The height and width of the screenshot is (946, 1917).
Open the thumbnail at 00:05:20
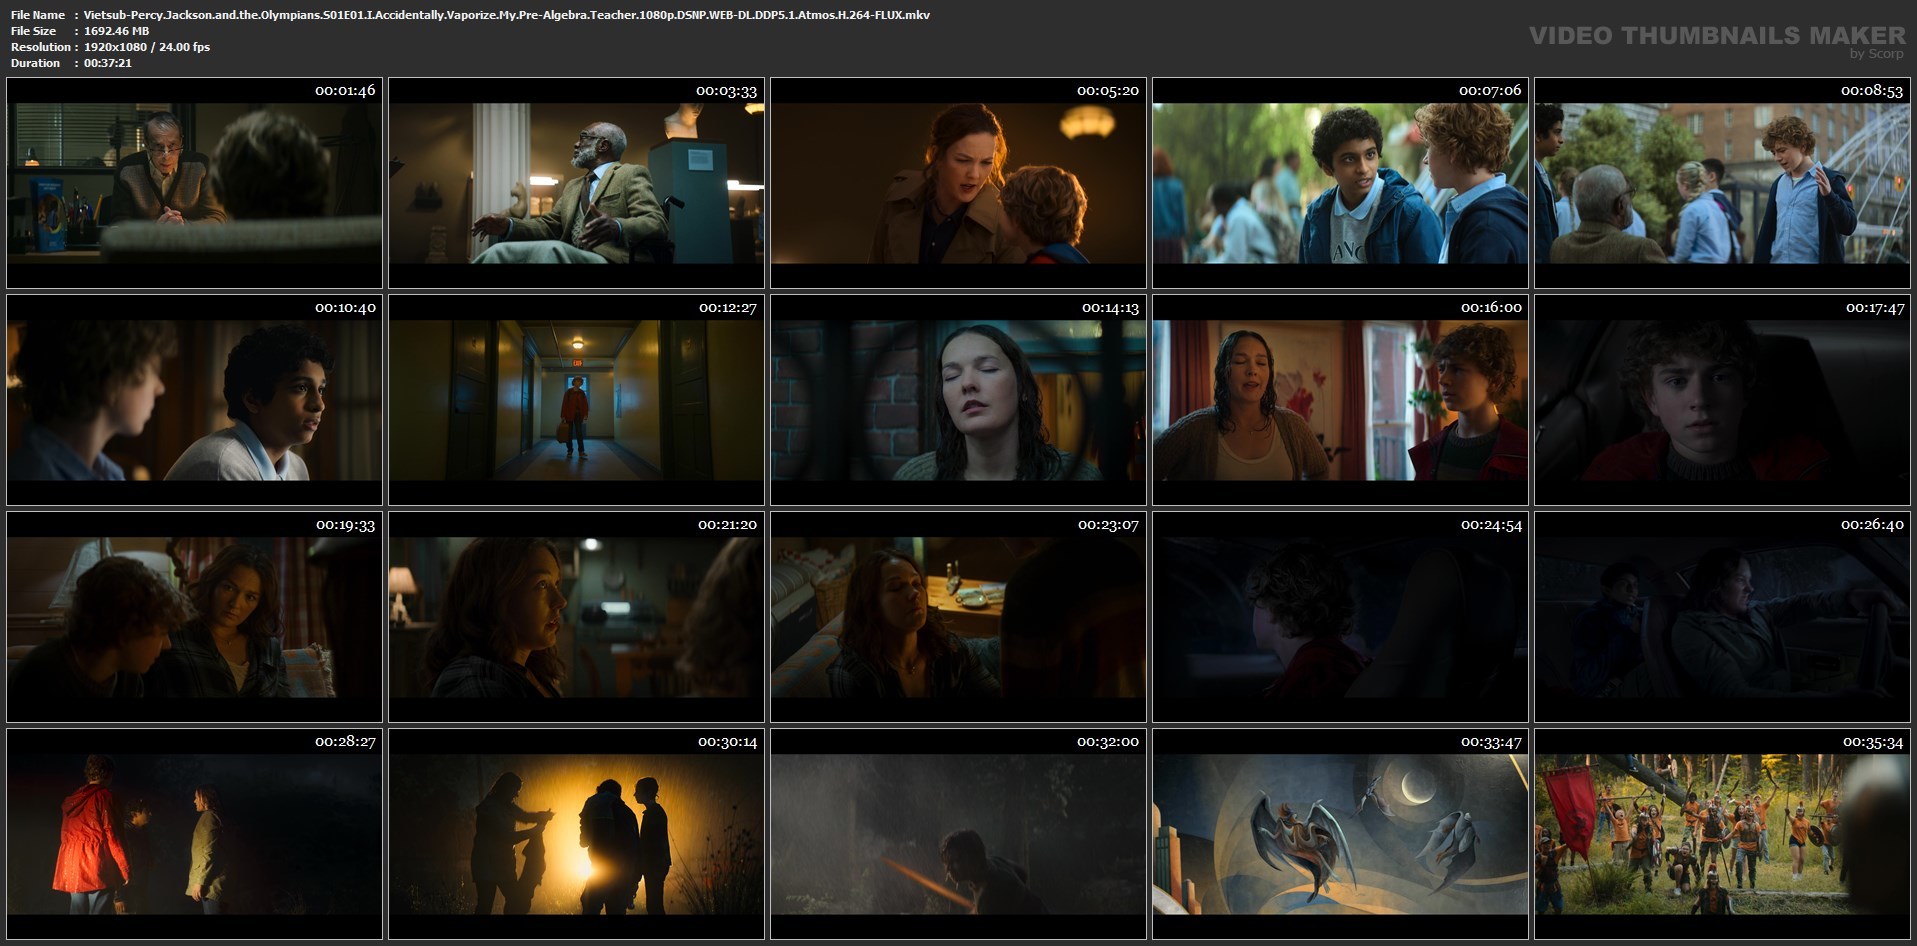point(958,183)
